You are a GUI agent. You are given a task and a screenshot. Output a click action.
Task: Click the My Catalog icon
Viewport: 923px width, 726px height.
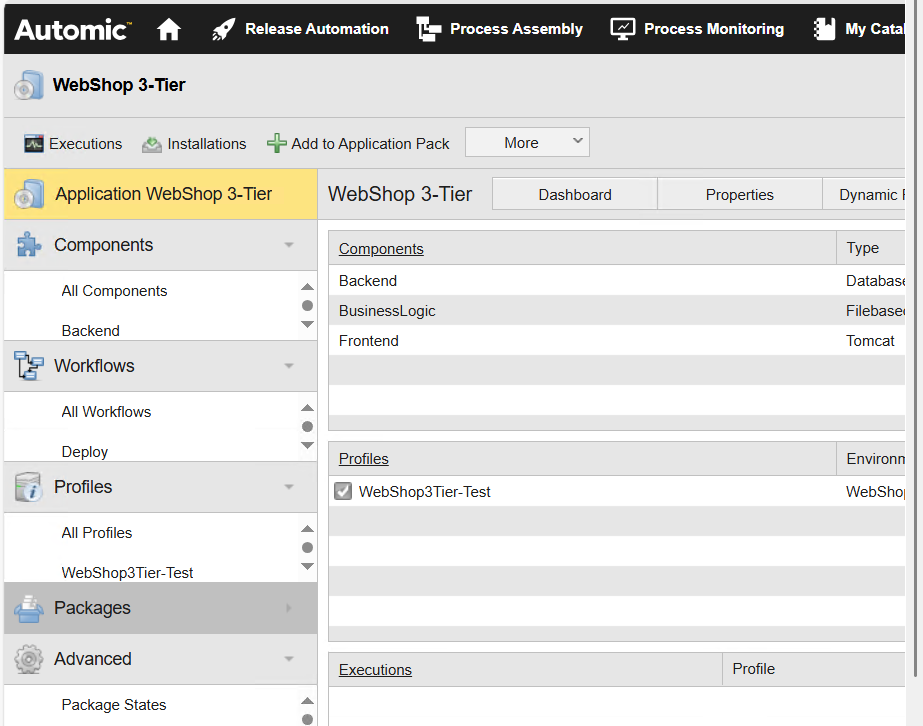pyautogui.click(x=824, y=29)
